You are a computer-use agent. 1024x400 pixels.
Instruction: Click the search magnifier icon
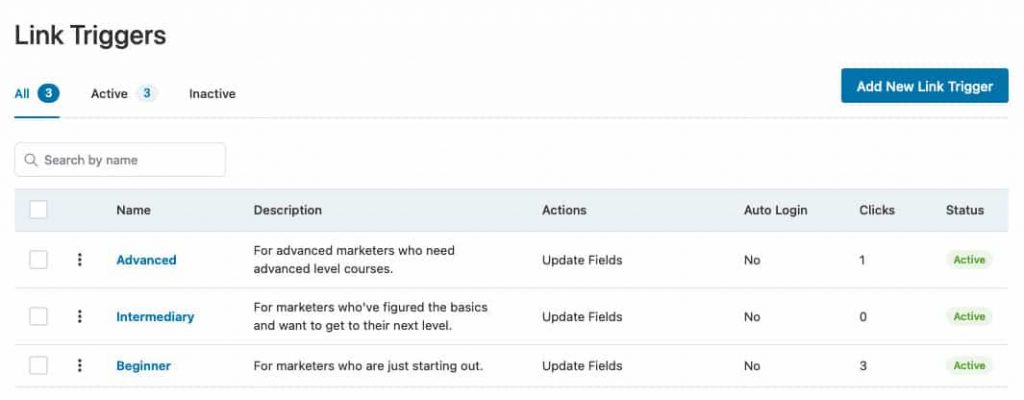point(31,160)
